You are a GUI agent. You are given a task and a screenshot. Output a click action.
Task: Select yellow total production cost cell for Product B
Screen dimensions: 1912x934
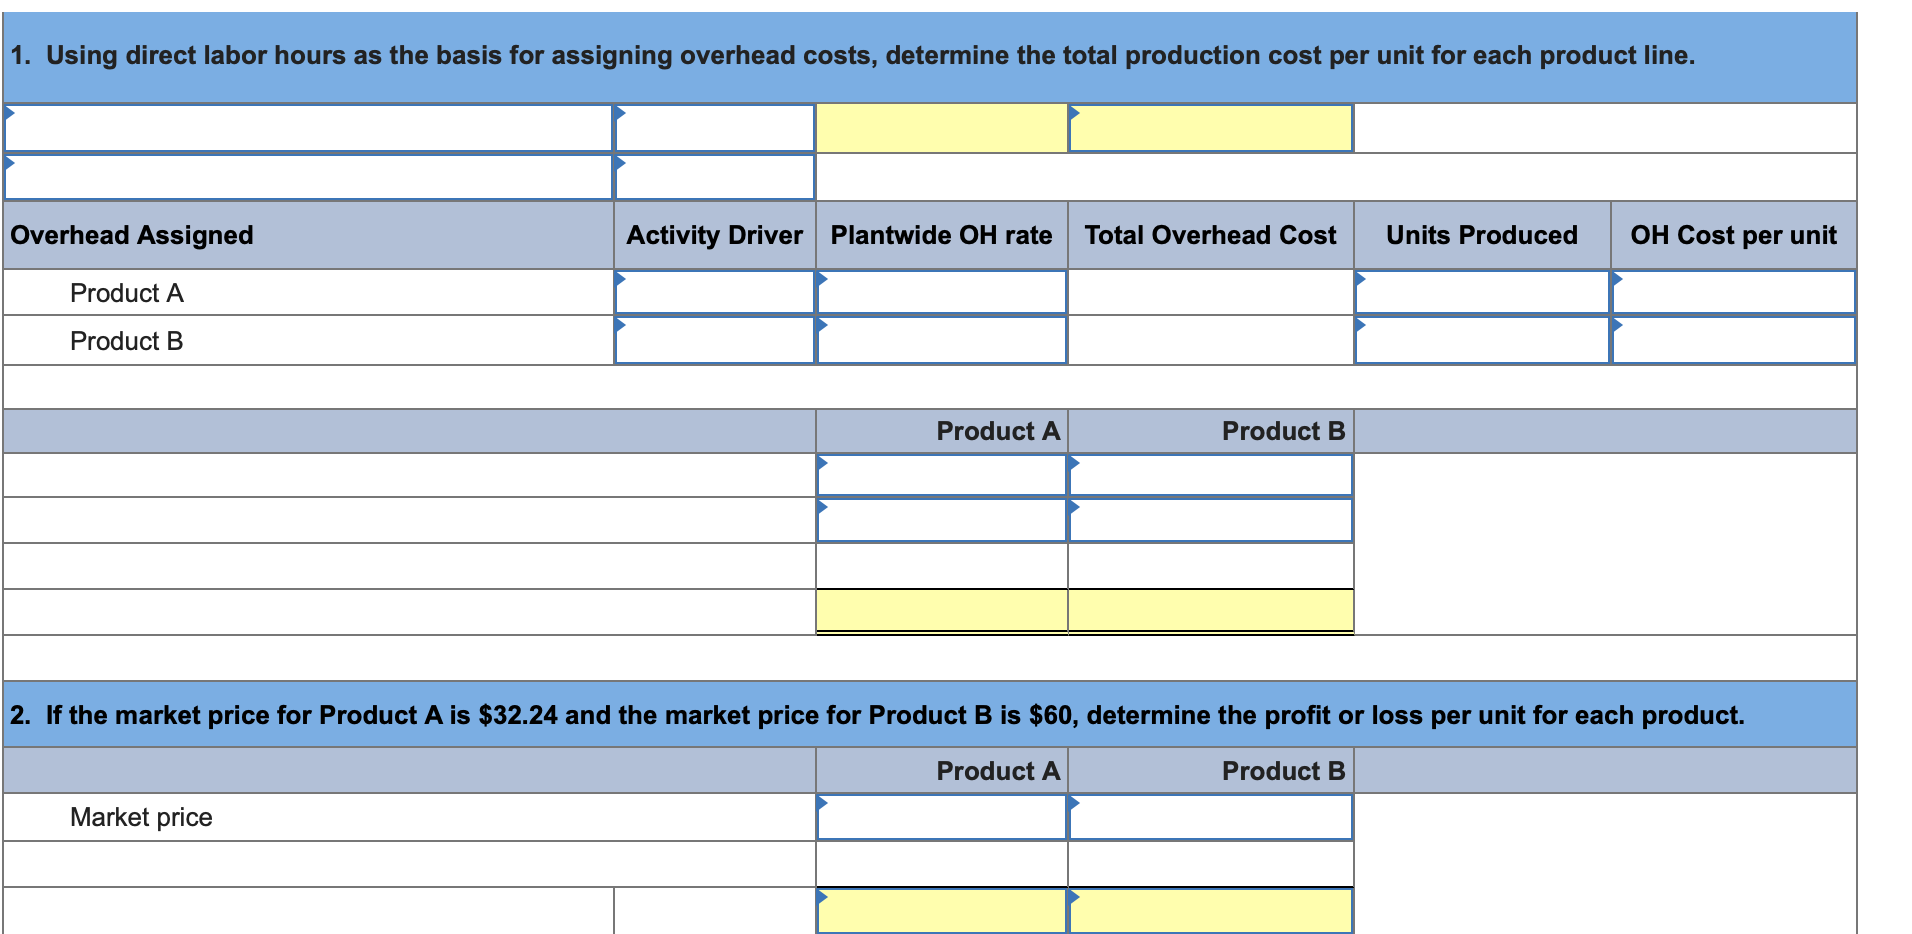pos(1211,610)
